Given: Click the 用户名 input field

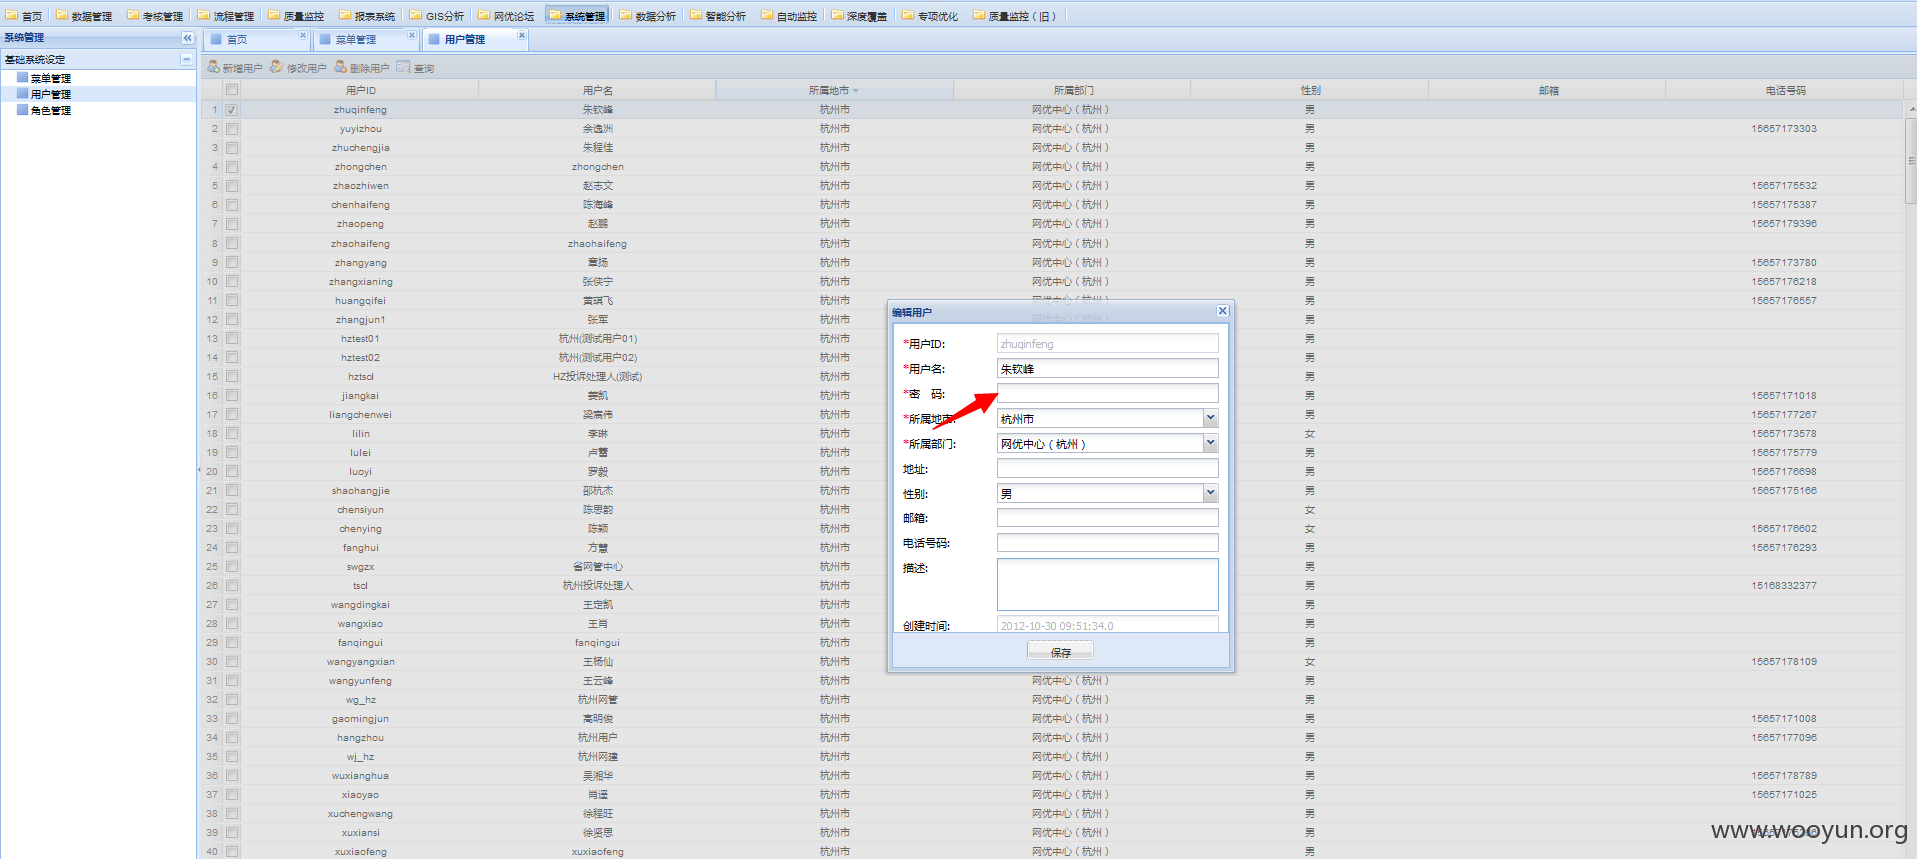Looking at the screenshot, I should (1107, 368).
